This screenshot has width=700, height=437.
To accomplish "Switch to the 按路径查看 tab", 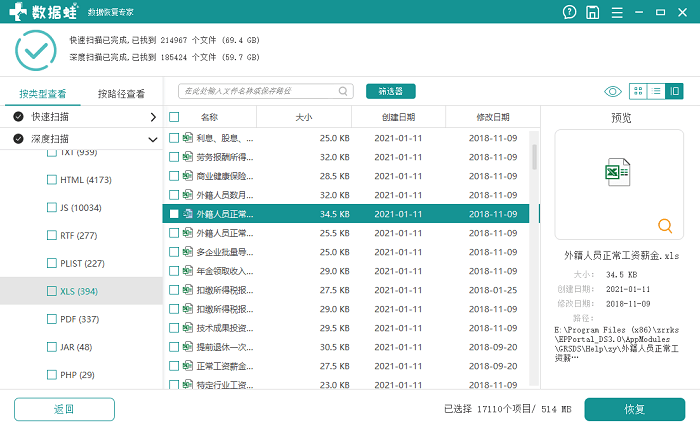I will tap(121, 94).
